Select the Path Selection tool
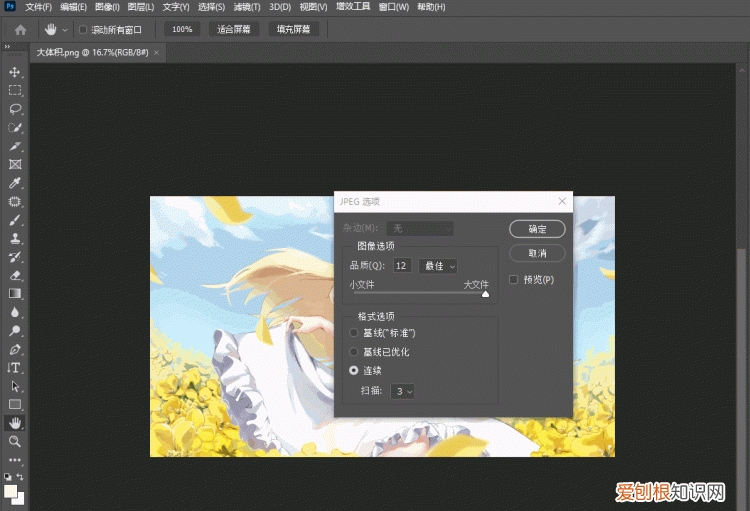750x511 pixels. click(15, 386)
